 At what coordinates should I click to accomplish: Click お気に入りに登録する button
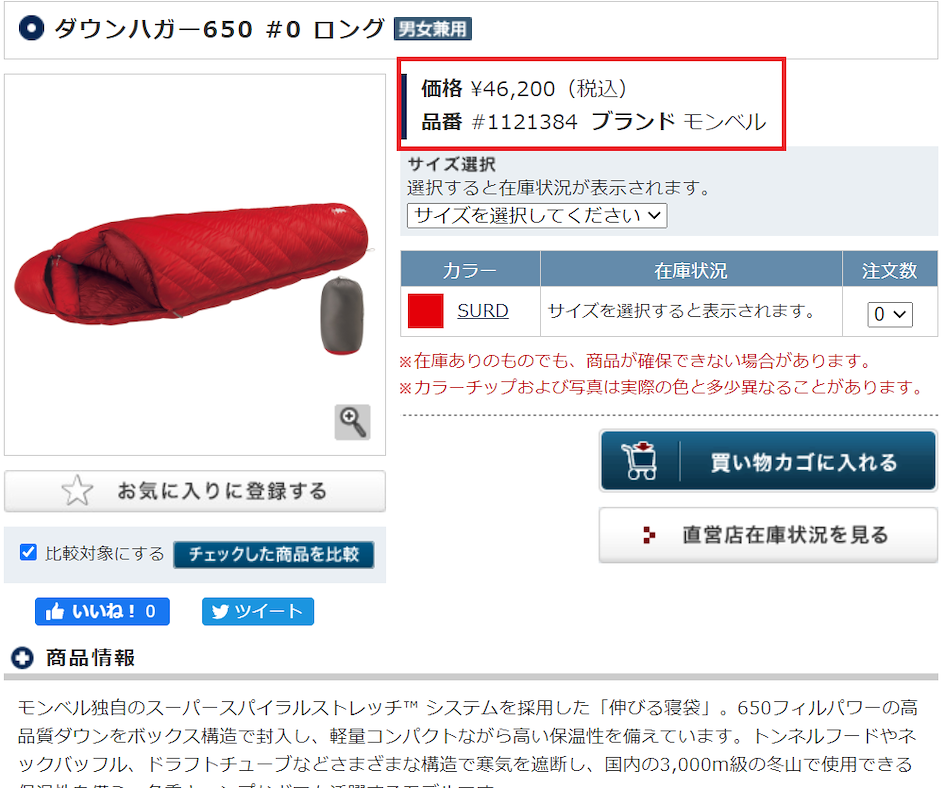point(195,491)
